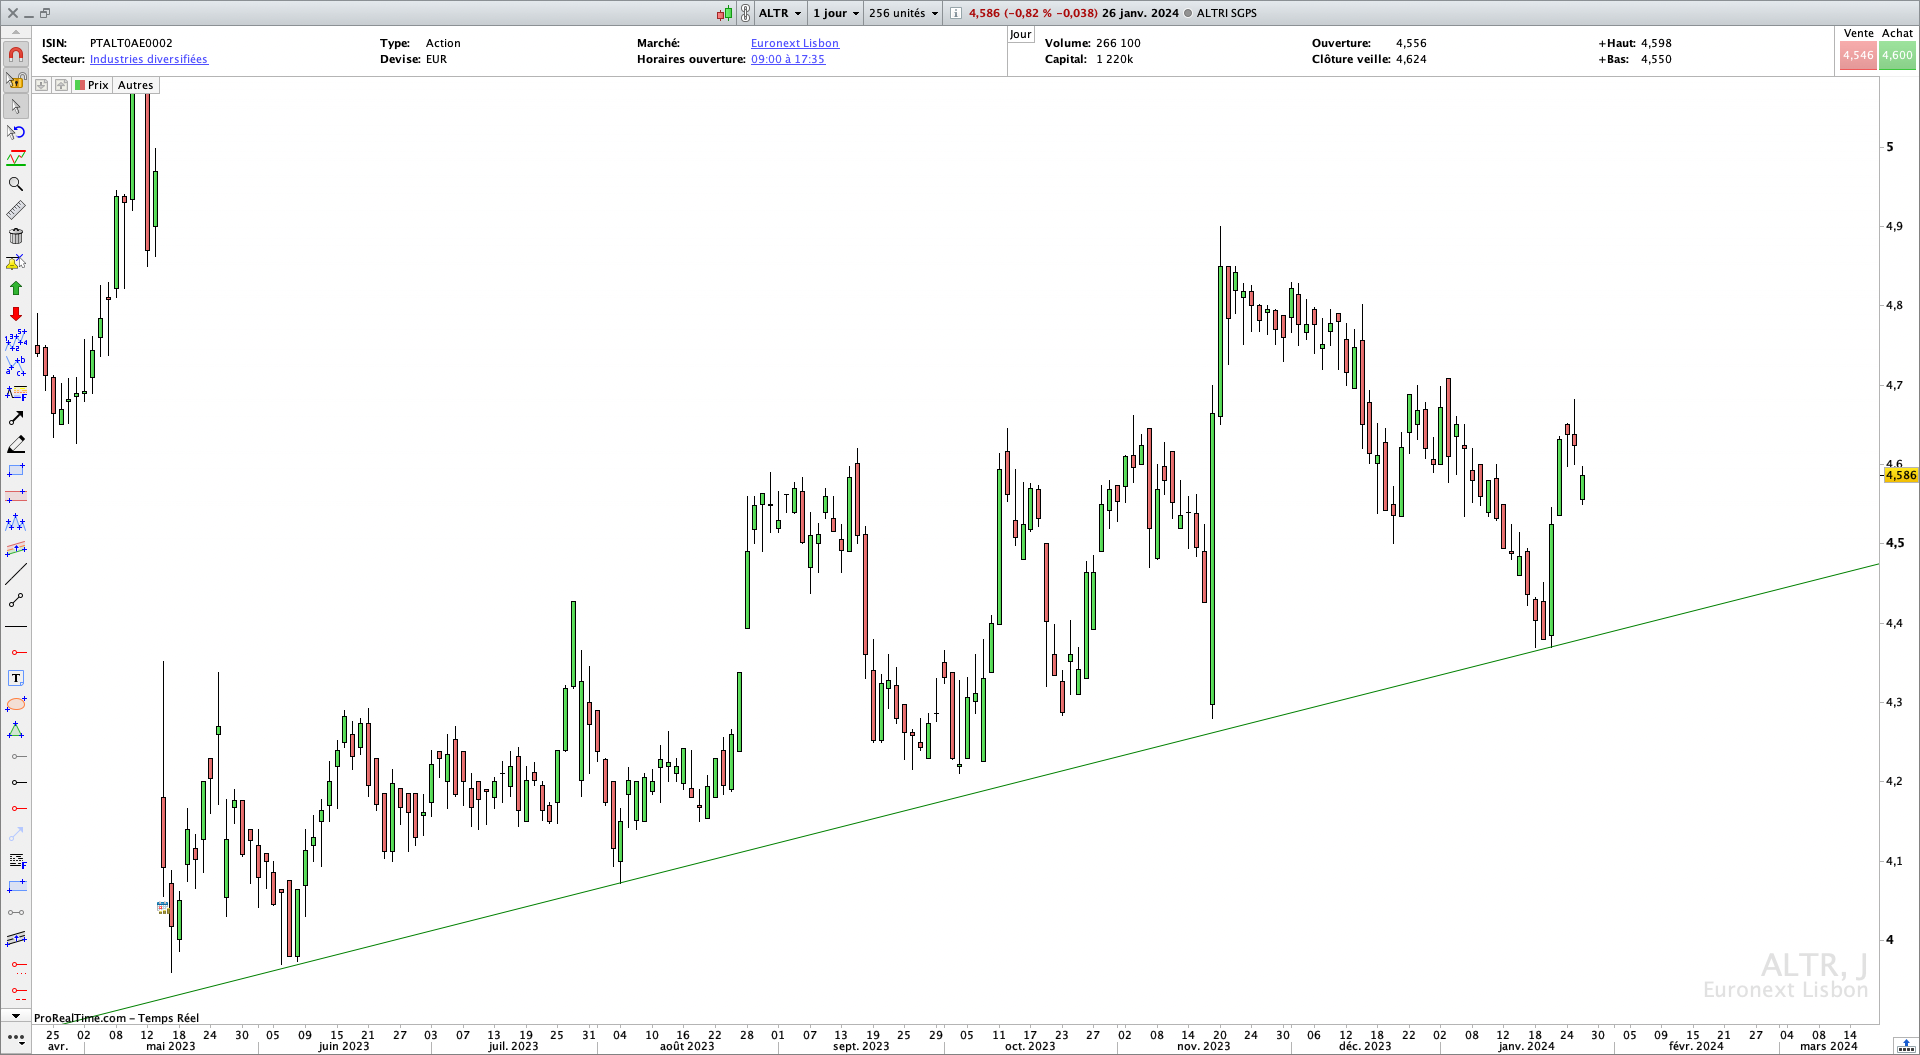Viewport: 1920px width, 1055px height.
Task: Click the info box icon
Action: click(x=956, y=13)
